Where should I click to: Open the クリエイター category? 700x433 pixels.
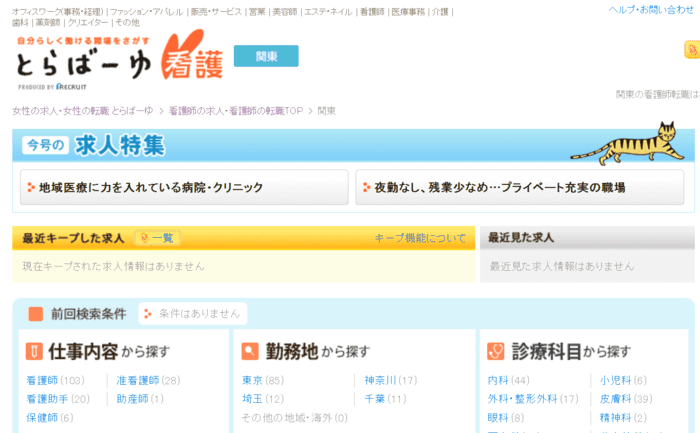88,22
